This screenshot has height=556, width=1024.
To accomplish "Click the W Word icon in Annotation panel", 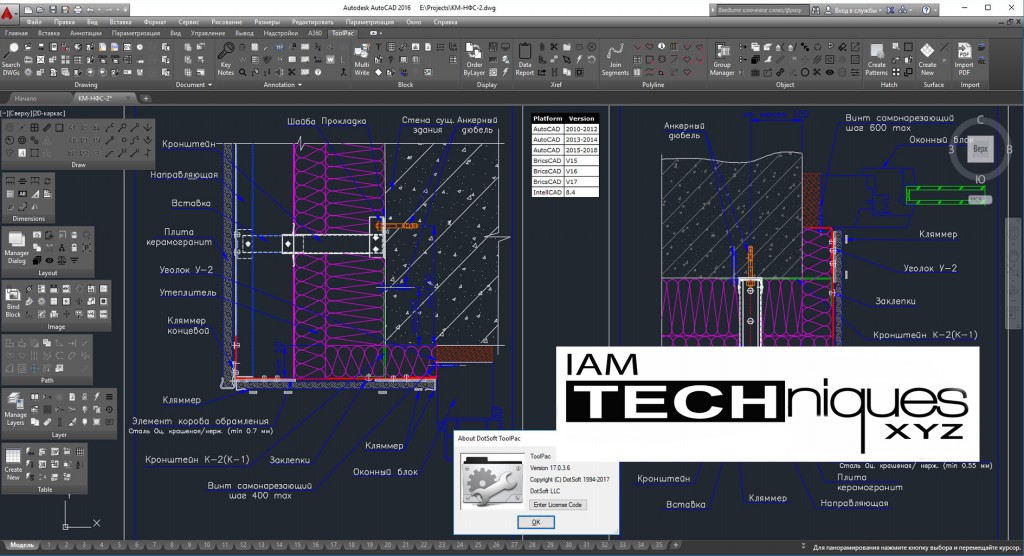I will pos(330,60).
